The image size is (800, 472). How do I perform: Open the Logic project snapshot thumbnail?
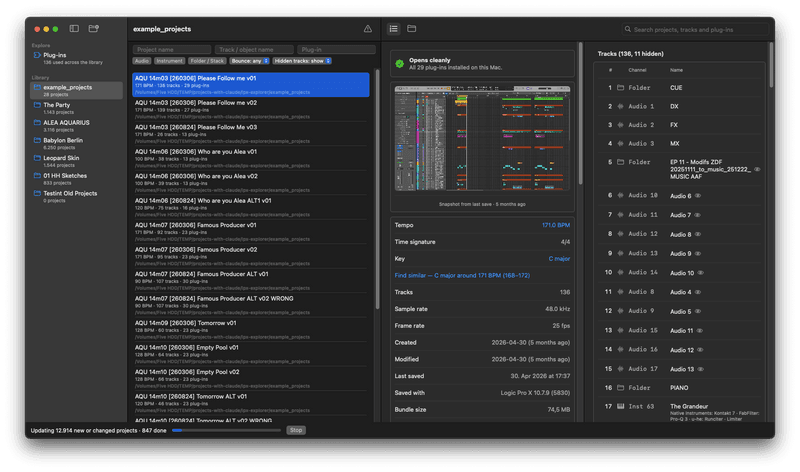(x=482, y=138)
